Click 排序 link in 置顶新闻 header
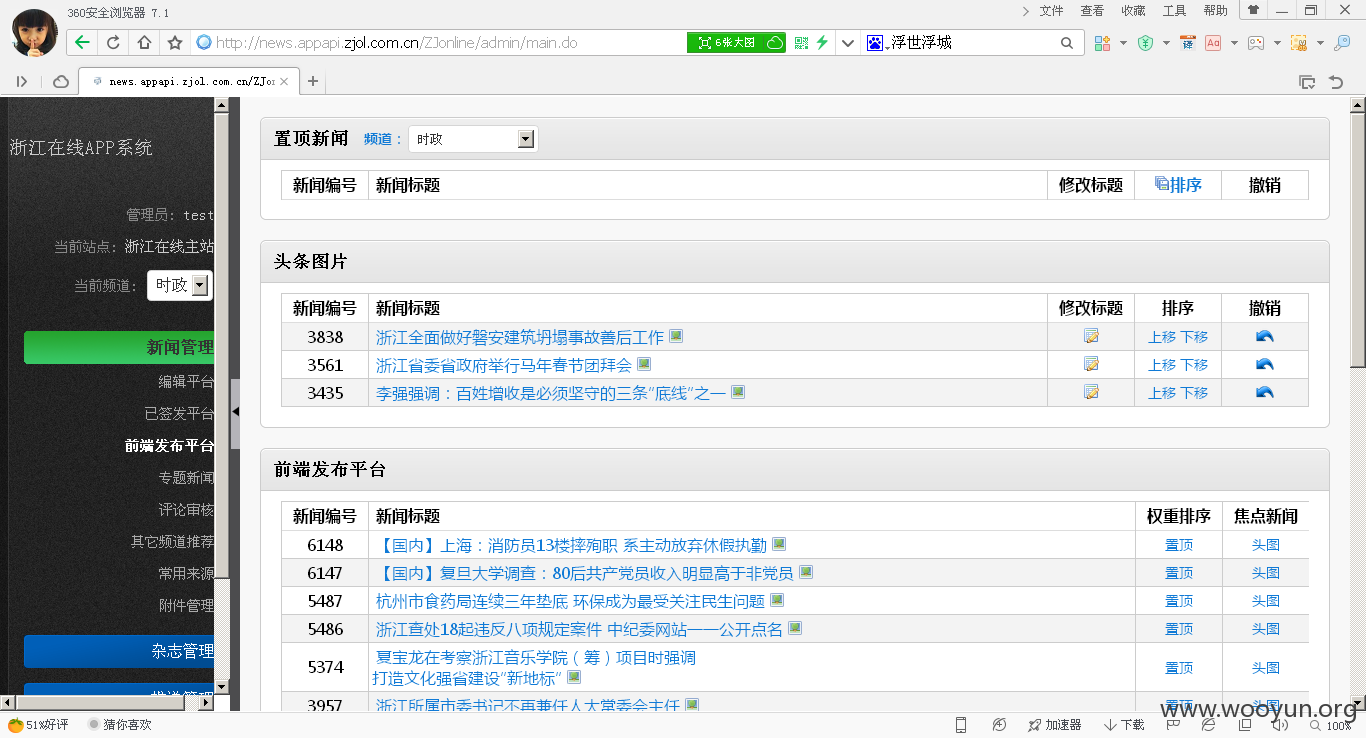1366x738 pixels. (x=1178, y=185)
